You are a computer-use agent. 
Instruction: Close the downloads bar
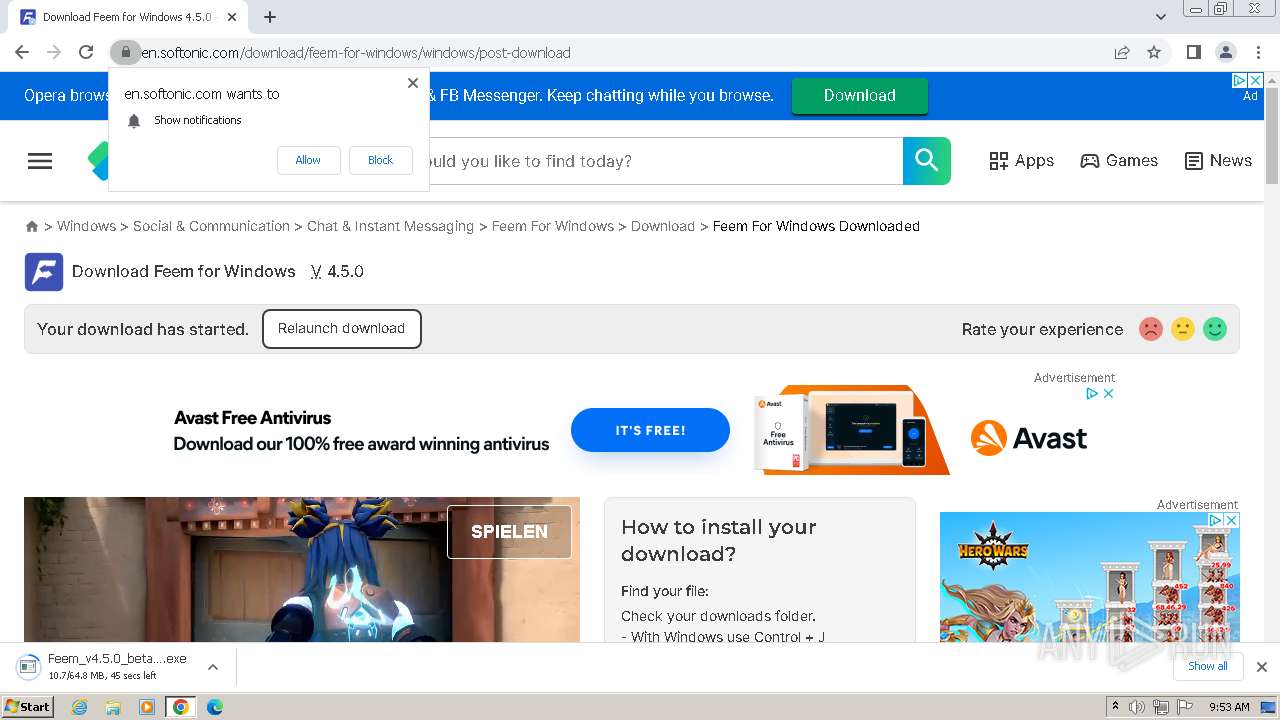(1262, 667)
